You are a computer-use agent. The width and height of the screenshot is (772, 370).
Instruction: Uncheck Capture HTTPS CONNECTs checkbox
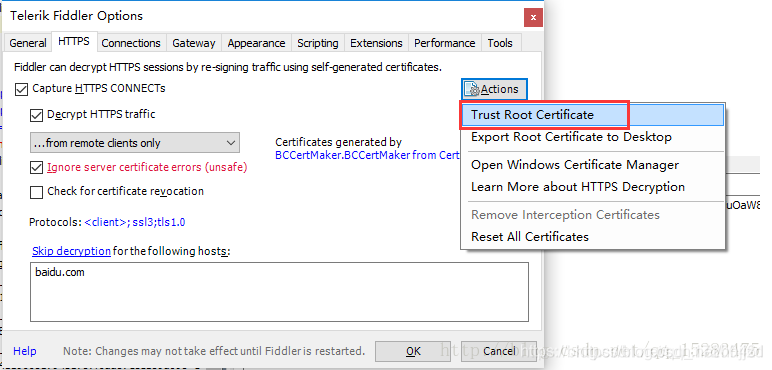coord(21,90)
